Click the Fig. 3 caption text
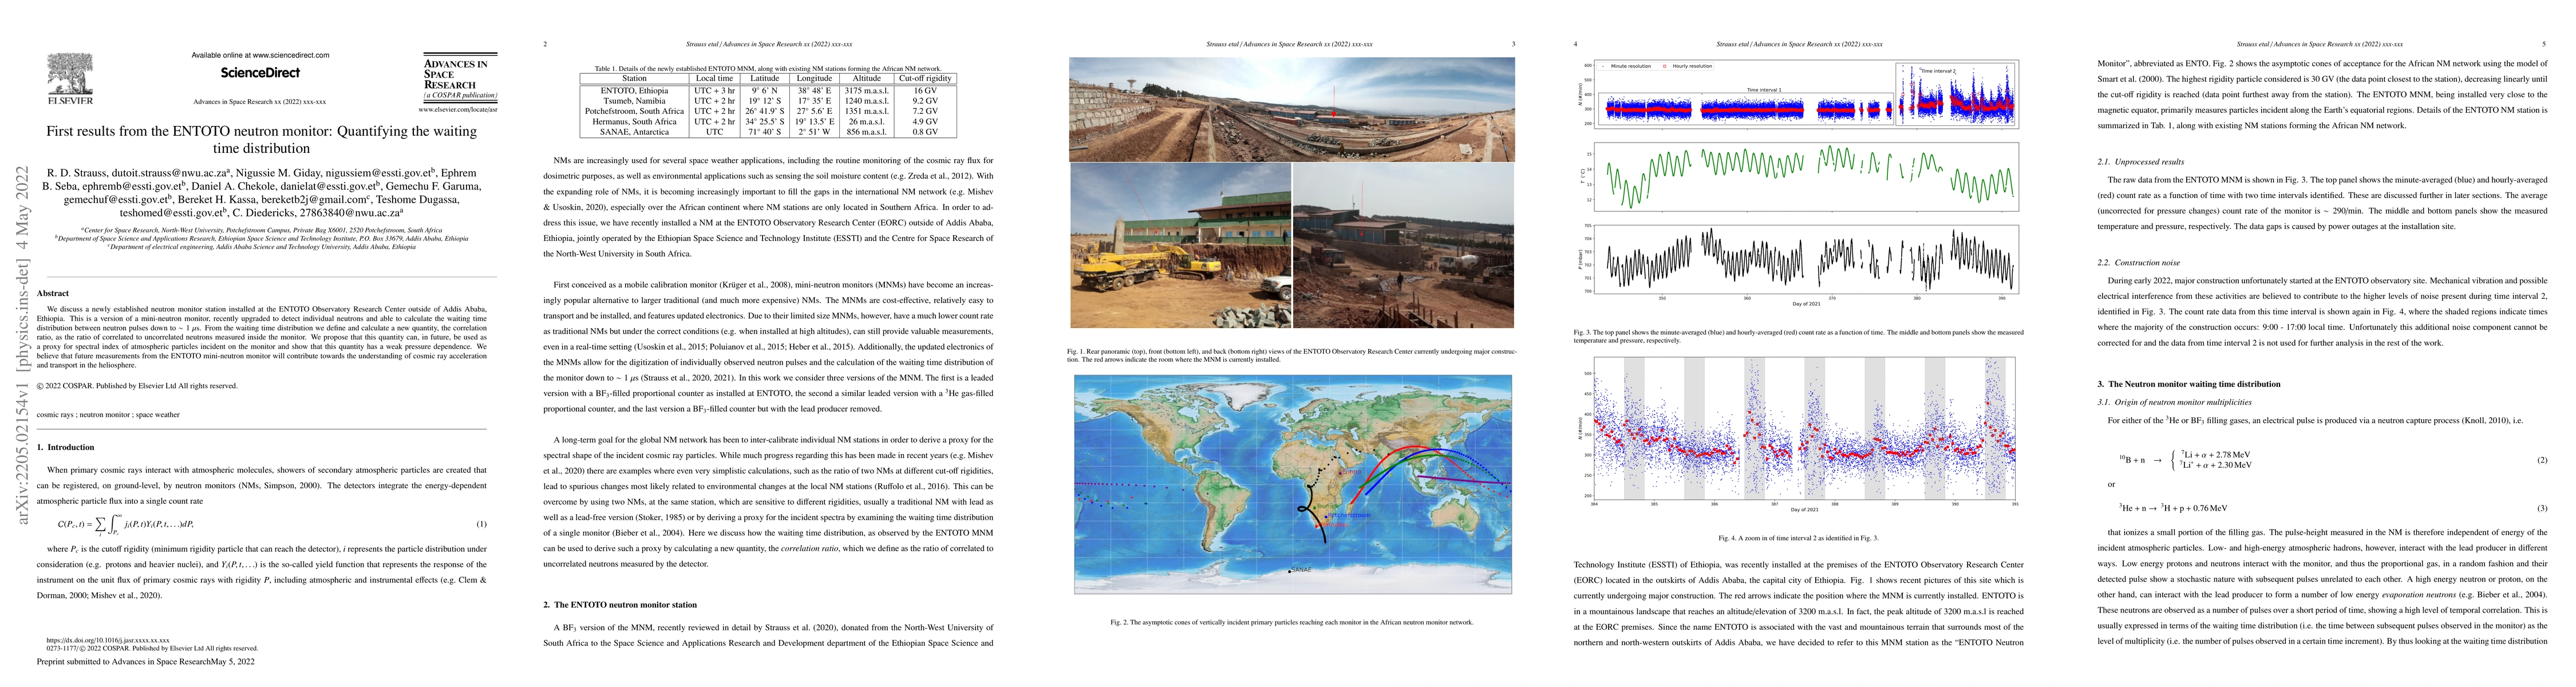The height and width of the screenshot is (687, 2576). pyautogui.click(x=1799, y=336)
